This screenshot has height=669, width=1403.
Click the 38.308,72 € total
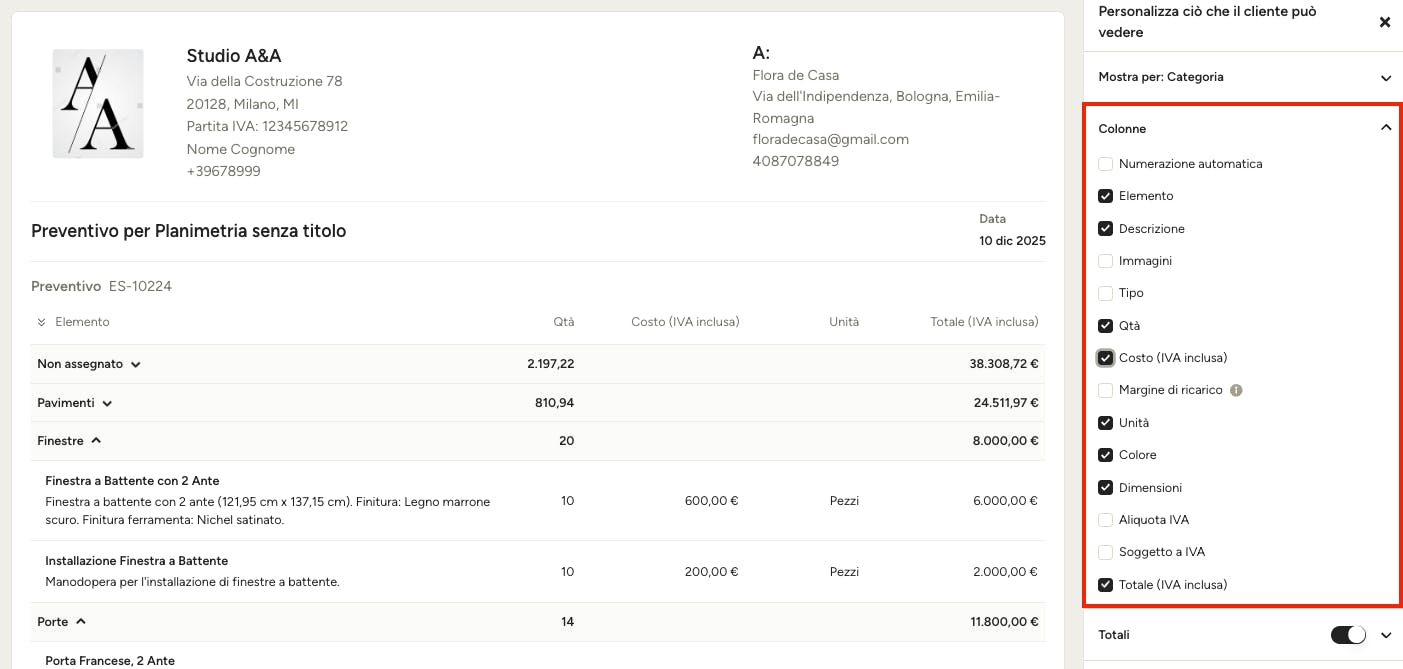tap(1004, 364)
